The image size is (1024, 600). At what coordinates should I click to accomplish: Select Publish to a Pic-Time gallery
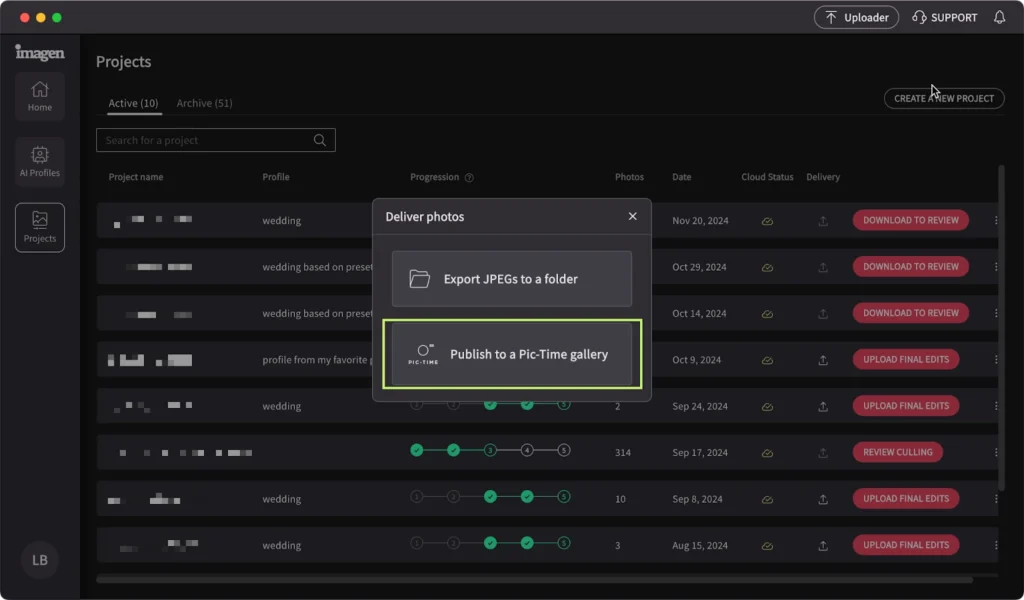point(511,354)
